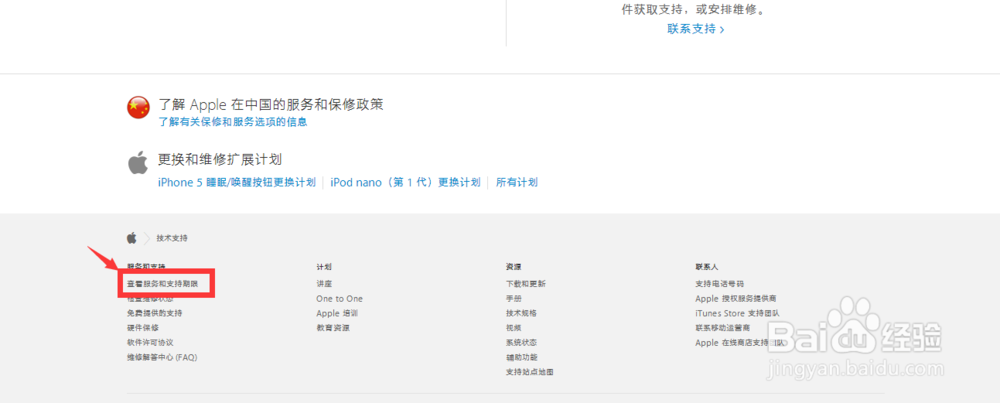Open the 所有计划 link
Image resolution: width=1000 pixels, height=403 pixels.
(517, 182)
